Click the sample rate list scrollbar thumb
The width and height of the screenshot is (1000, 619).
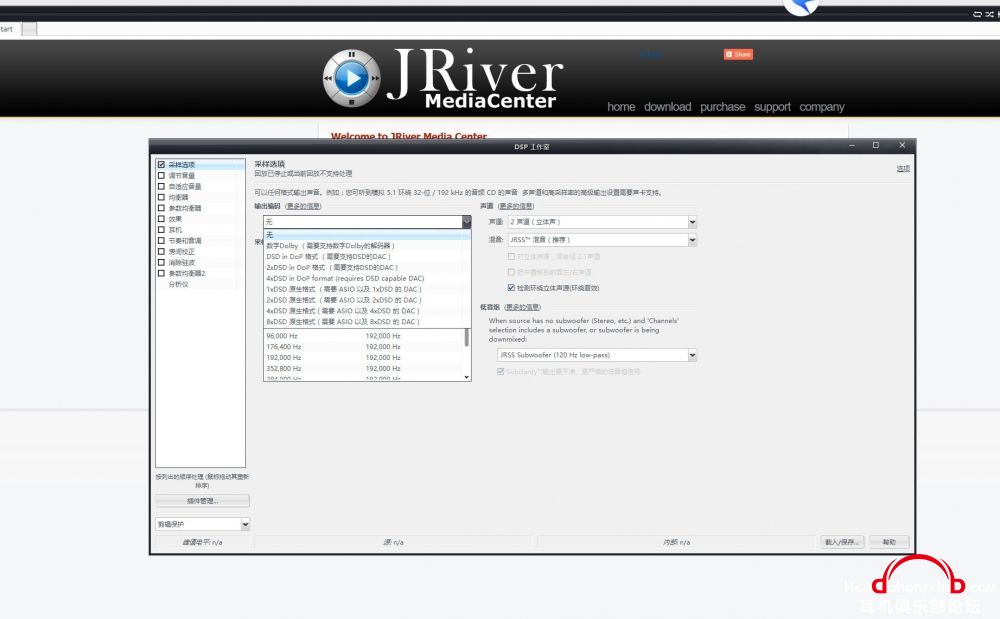click(467, 338)
